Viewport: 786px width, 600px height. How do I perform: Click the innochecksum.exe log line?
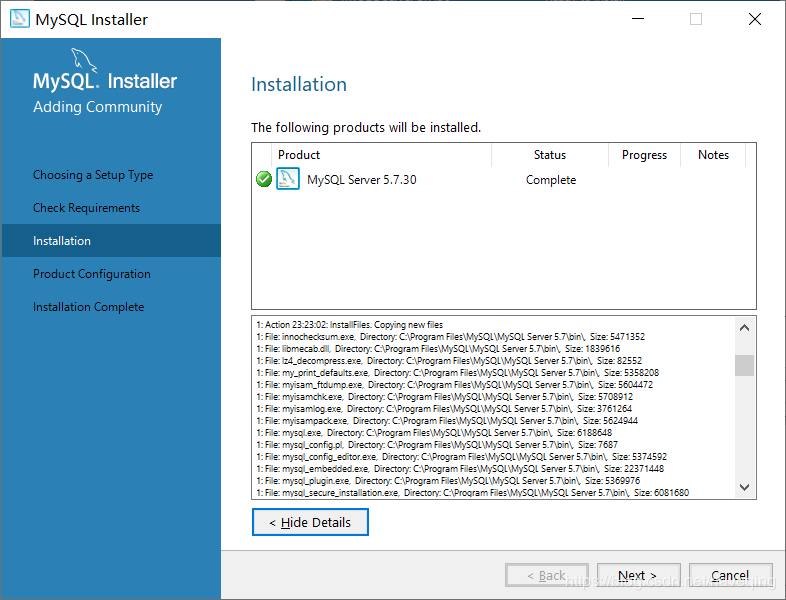click(x=451, y=337)
